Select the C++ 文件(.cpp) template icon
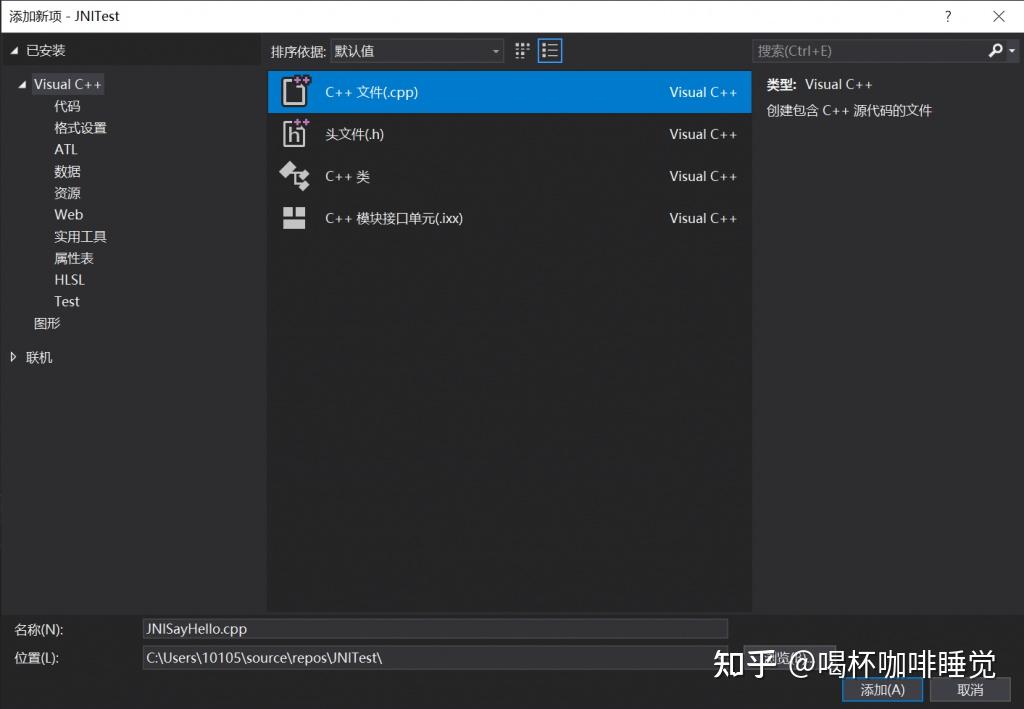Image resolution: width=1024 pixels, height=709 pixels. point(295,91)
